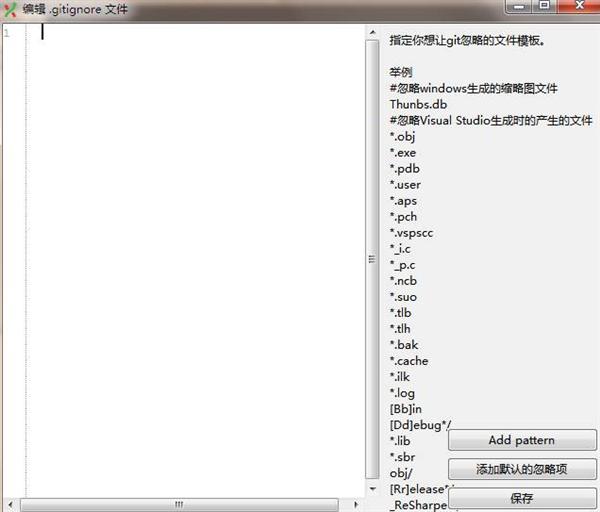Place cursor in .gitignore editor line 1
This screenshot has width=600, height=512.
(x=195, y=32)
